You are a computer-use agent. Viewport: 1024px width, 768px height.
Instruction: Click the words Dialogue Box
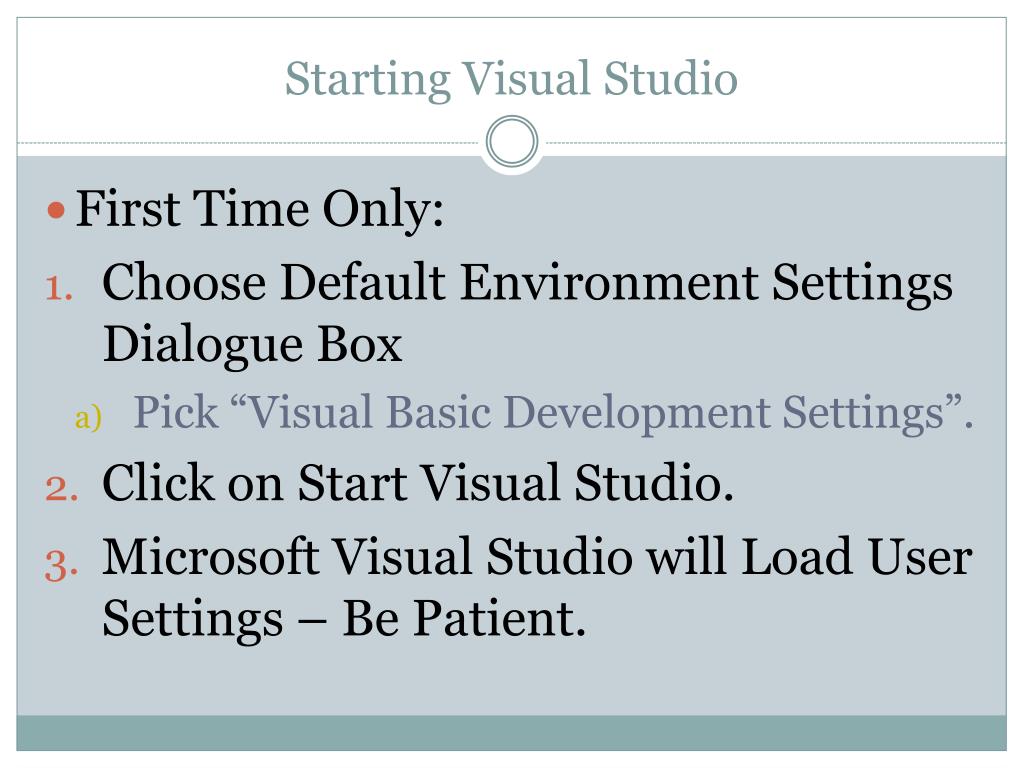(x=252, y=344)
